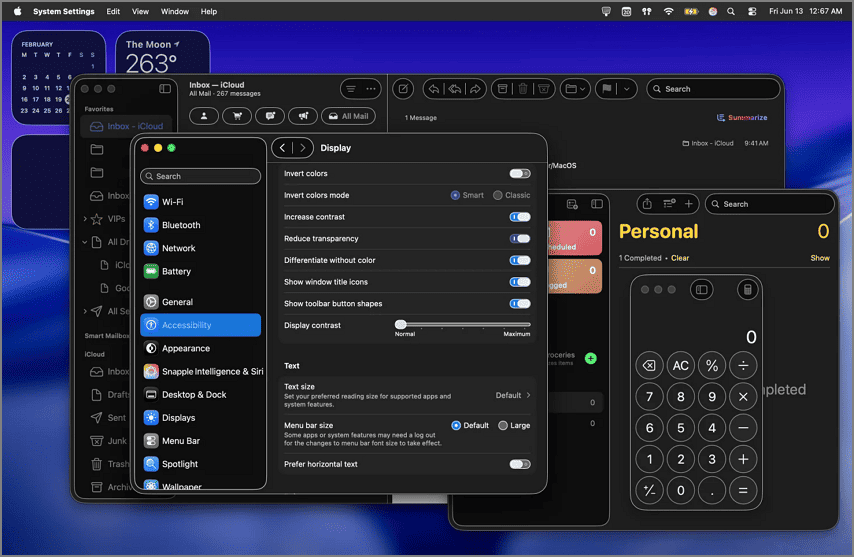The height and width of the screenshot is (557, 854).
Task: Disable the Increase contrast switch
Action: tap(520, 217)
